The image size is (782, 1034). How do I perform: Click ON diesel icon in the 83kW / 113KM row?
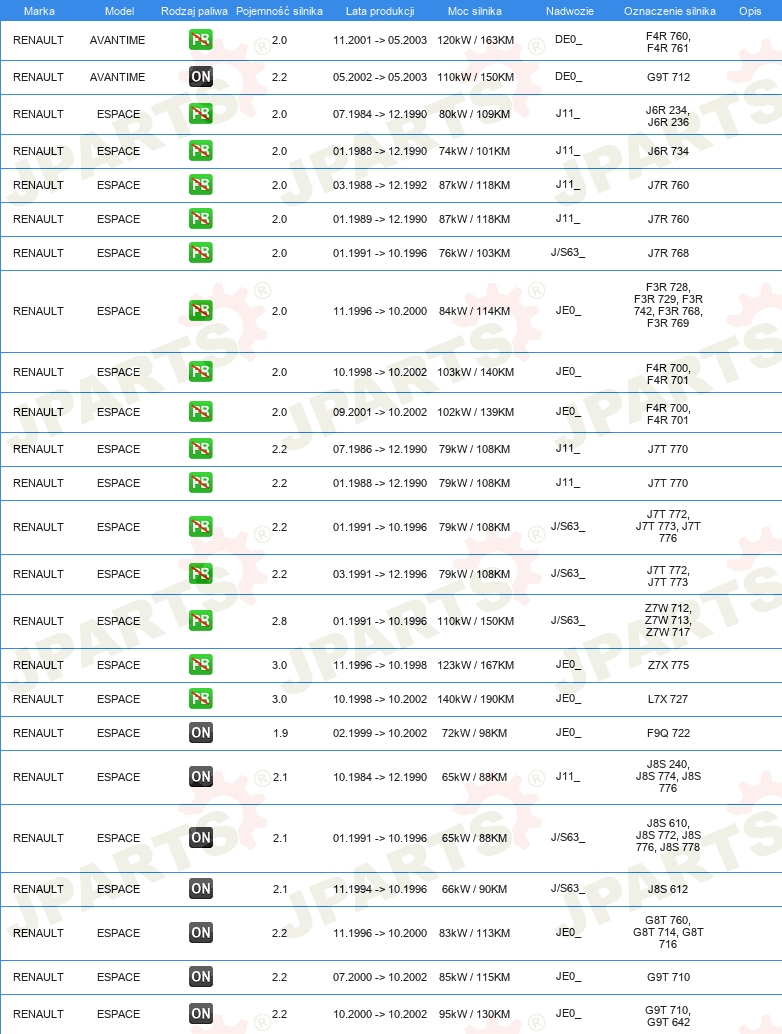[x=200, y=932]
